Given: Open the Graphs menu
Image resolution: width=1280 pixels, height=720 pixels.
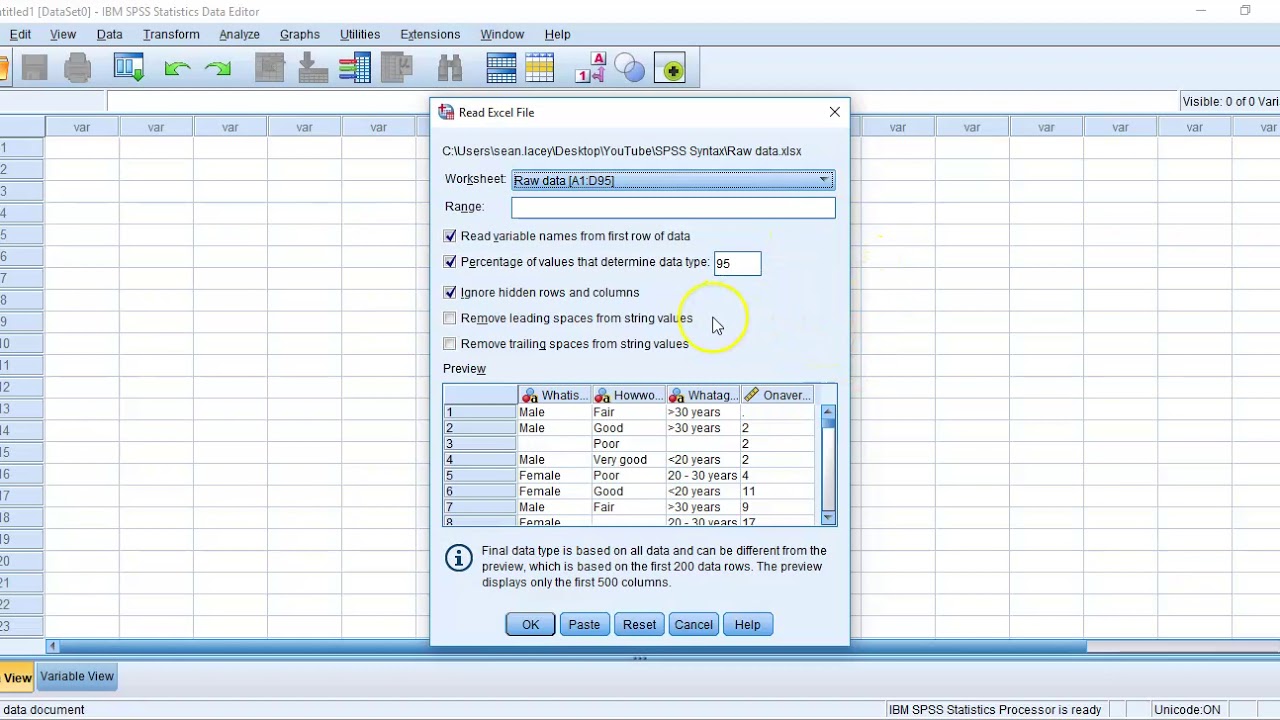Looking at the screenshot, I should coord(299,34).
